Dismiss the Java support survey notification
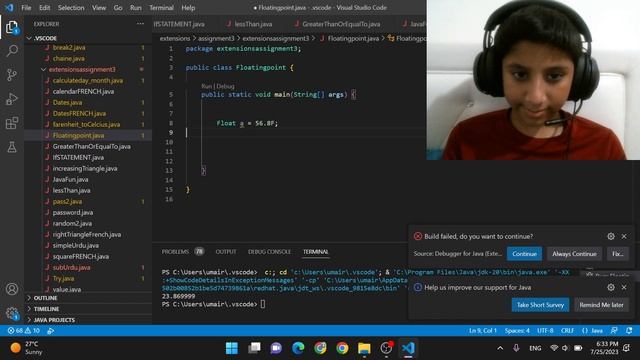Viewport: 640px width, 360px height. pyautogui.click(x=624, y=287)
